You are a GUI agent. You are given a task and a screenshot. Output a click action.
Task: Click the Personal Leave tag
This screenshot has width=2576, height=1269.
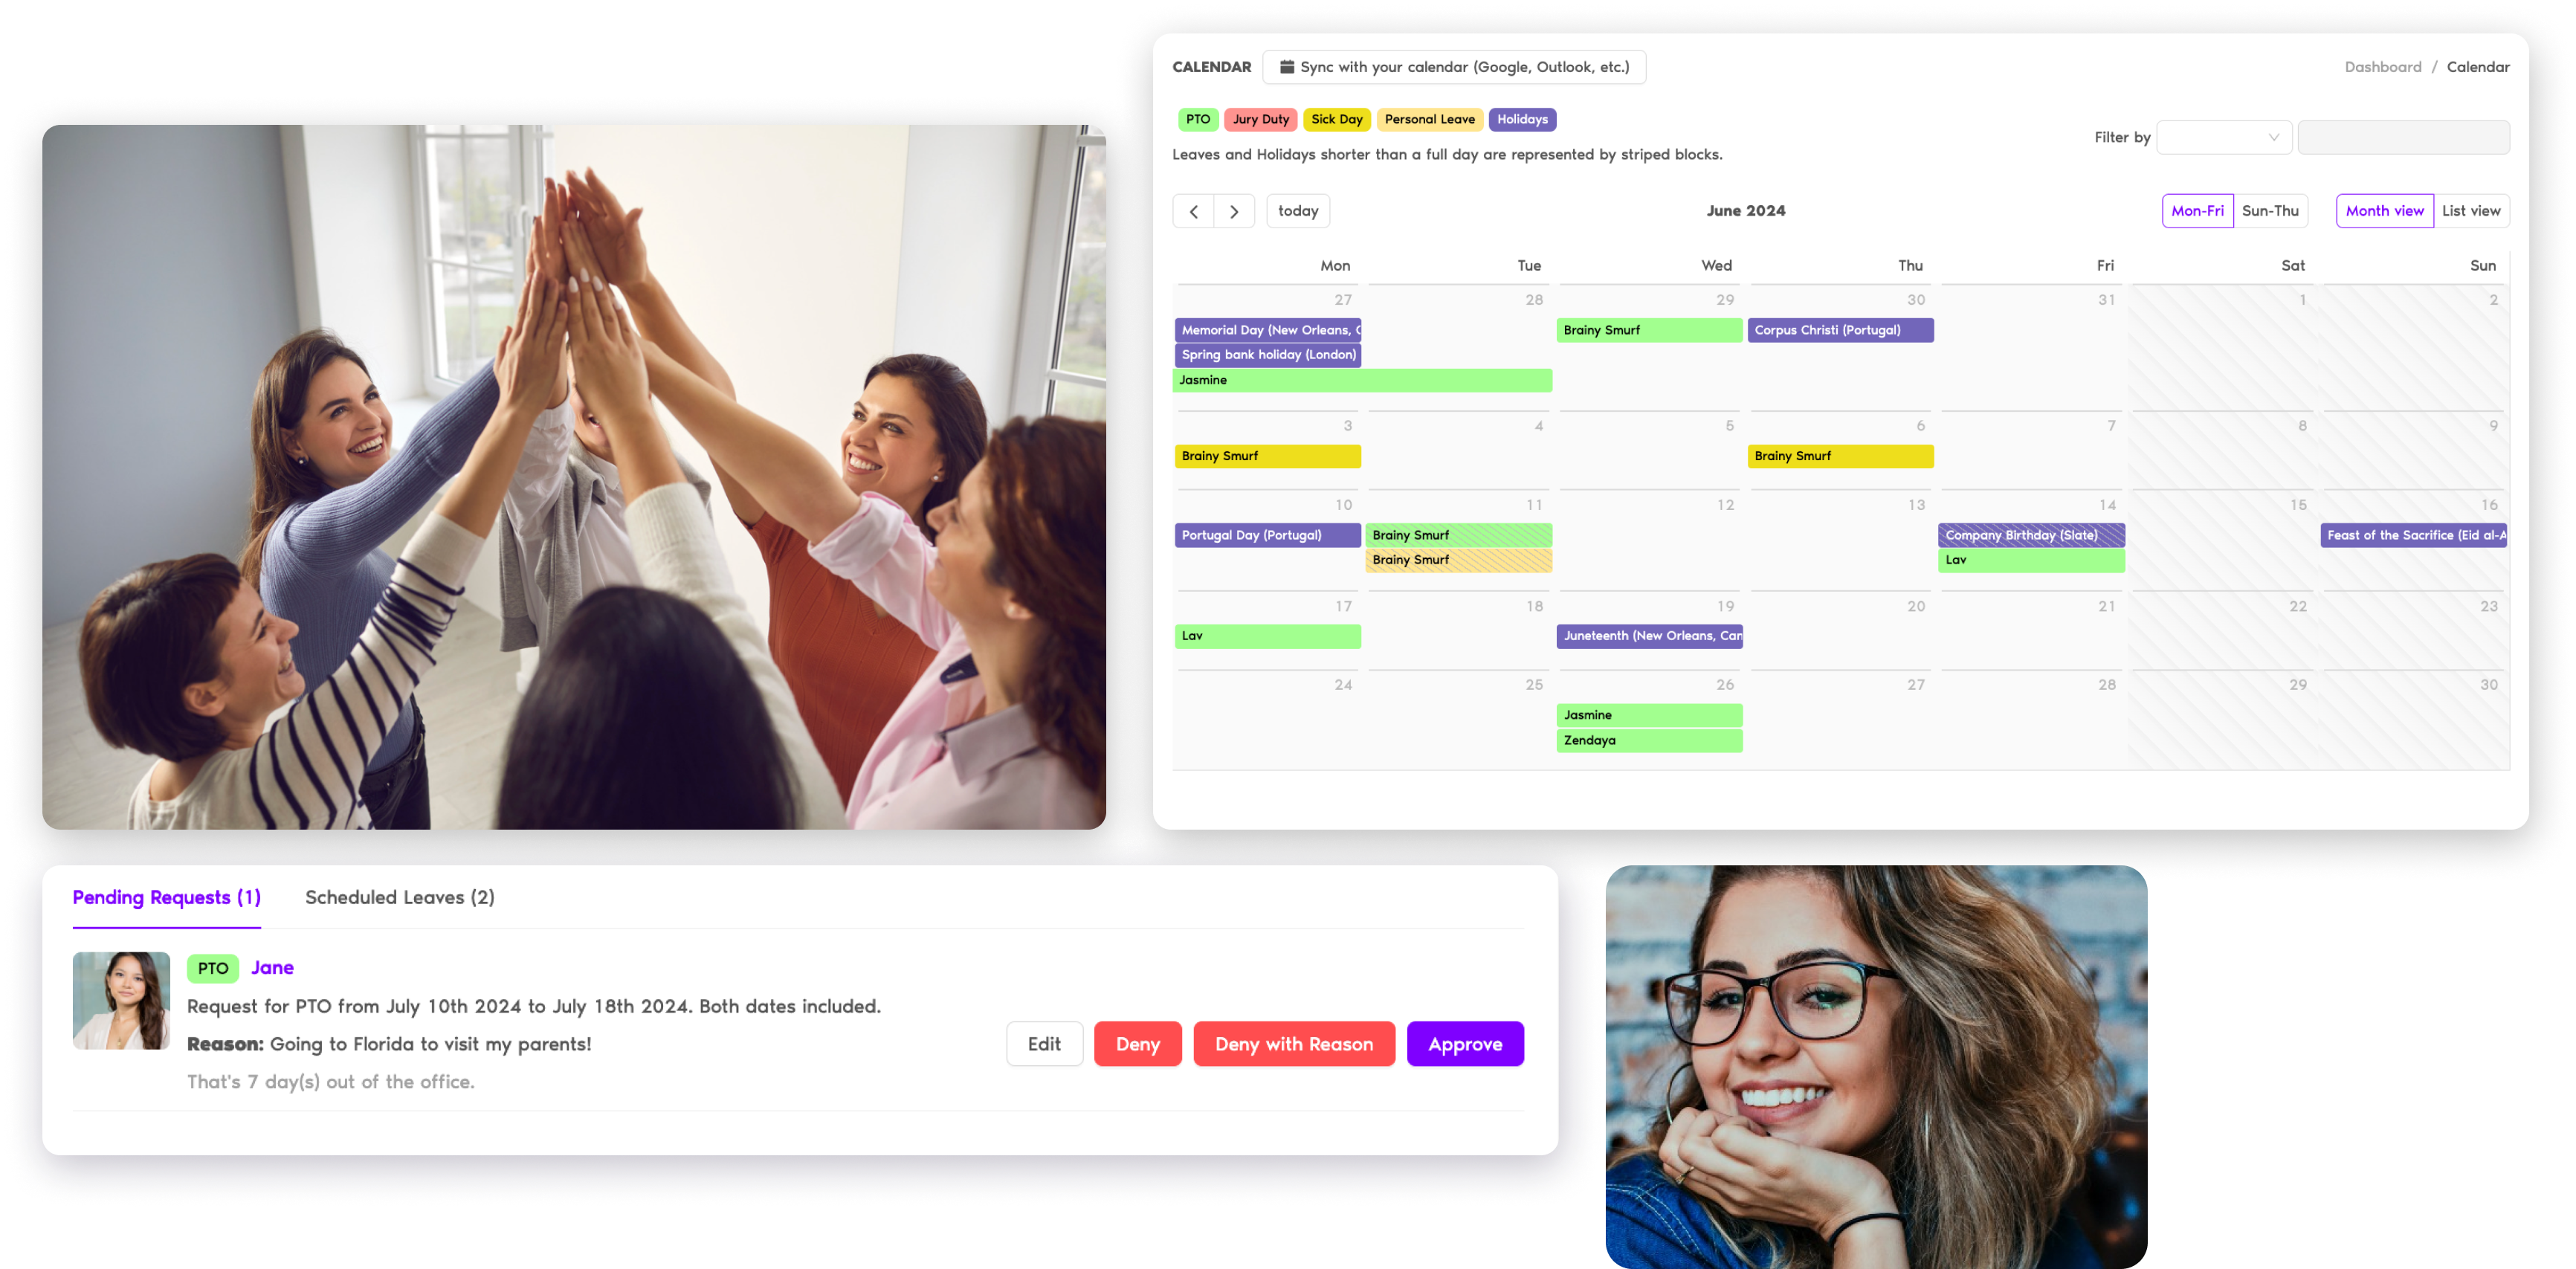[1427, 118]
